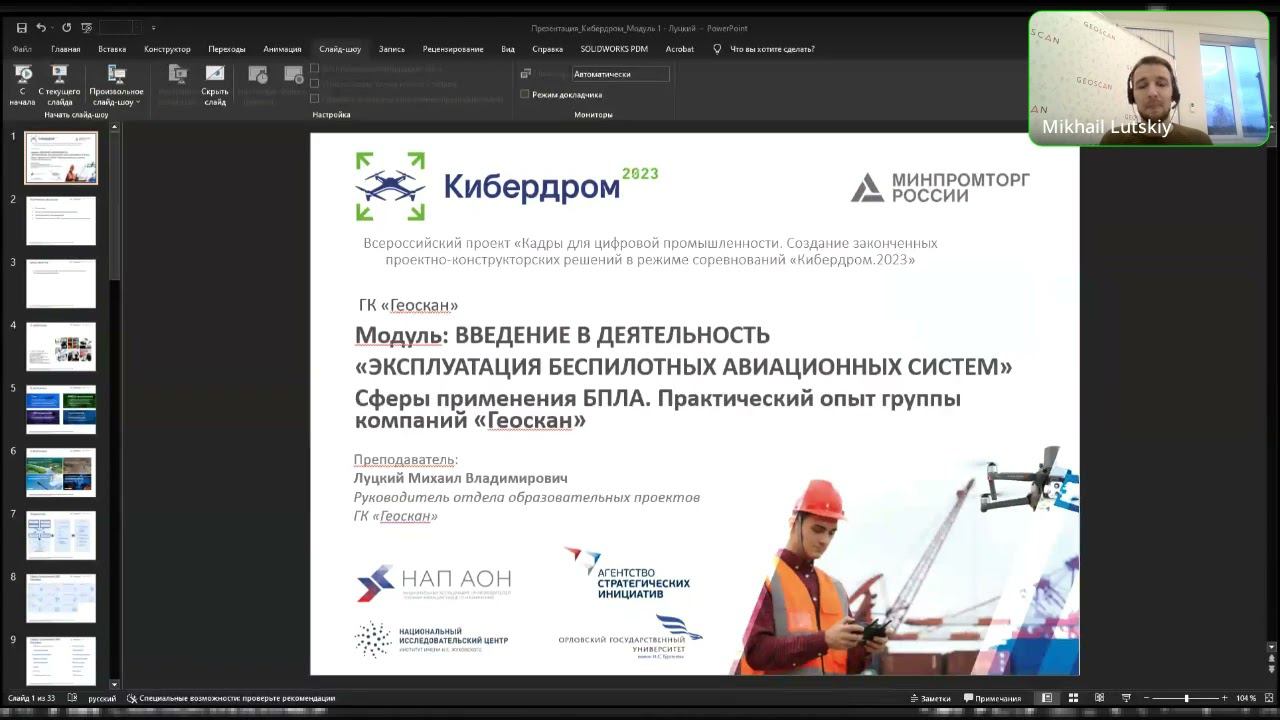The image size is (1280, 720).
Task: Switch to Normal view icon
Action: (x=1047, y=698)
